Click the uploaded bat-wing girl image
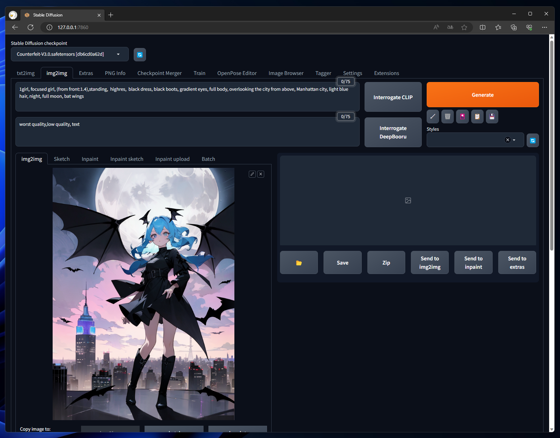The width and height of the screenshot is (560, 438). click(144, 294)
